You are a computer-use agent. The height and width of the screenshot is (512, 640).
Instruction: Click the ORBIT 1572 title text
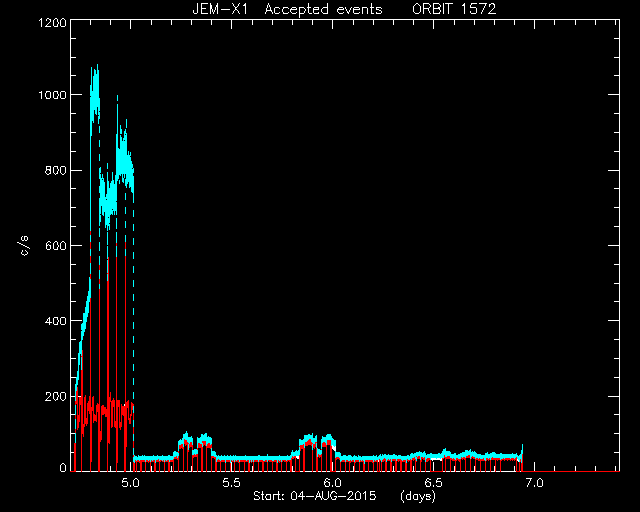coord(454,9)
